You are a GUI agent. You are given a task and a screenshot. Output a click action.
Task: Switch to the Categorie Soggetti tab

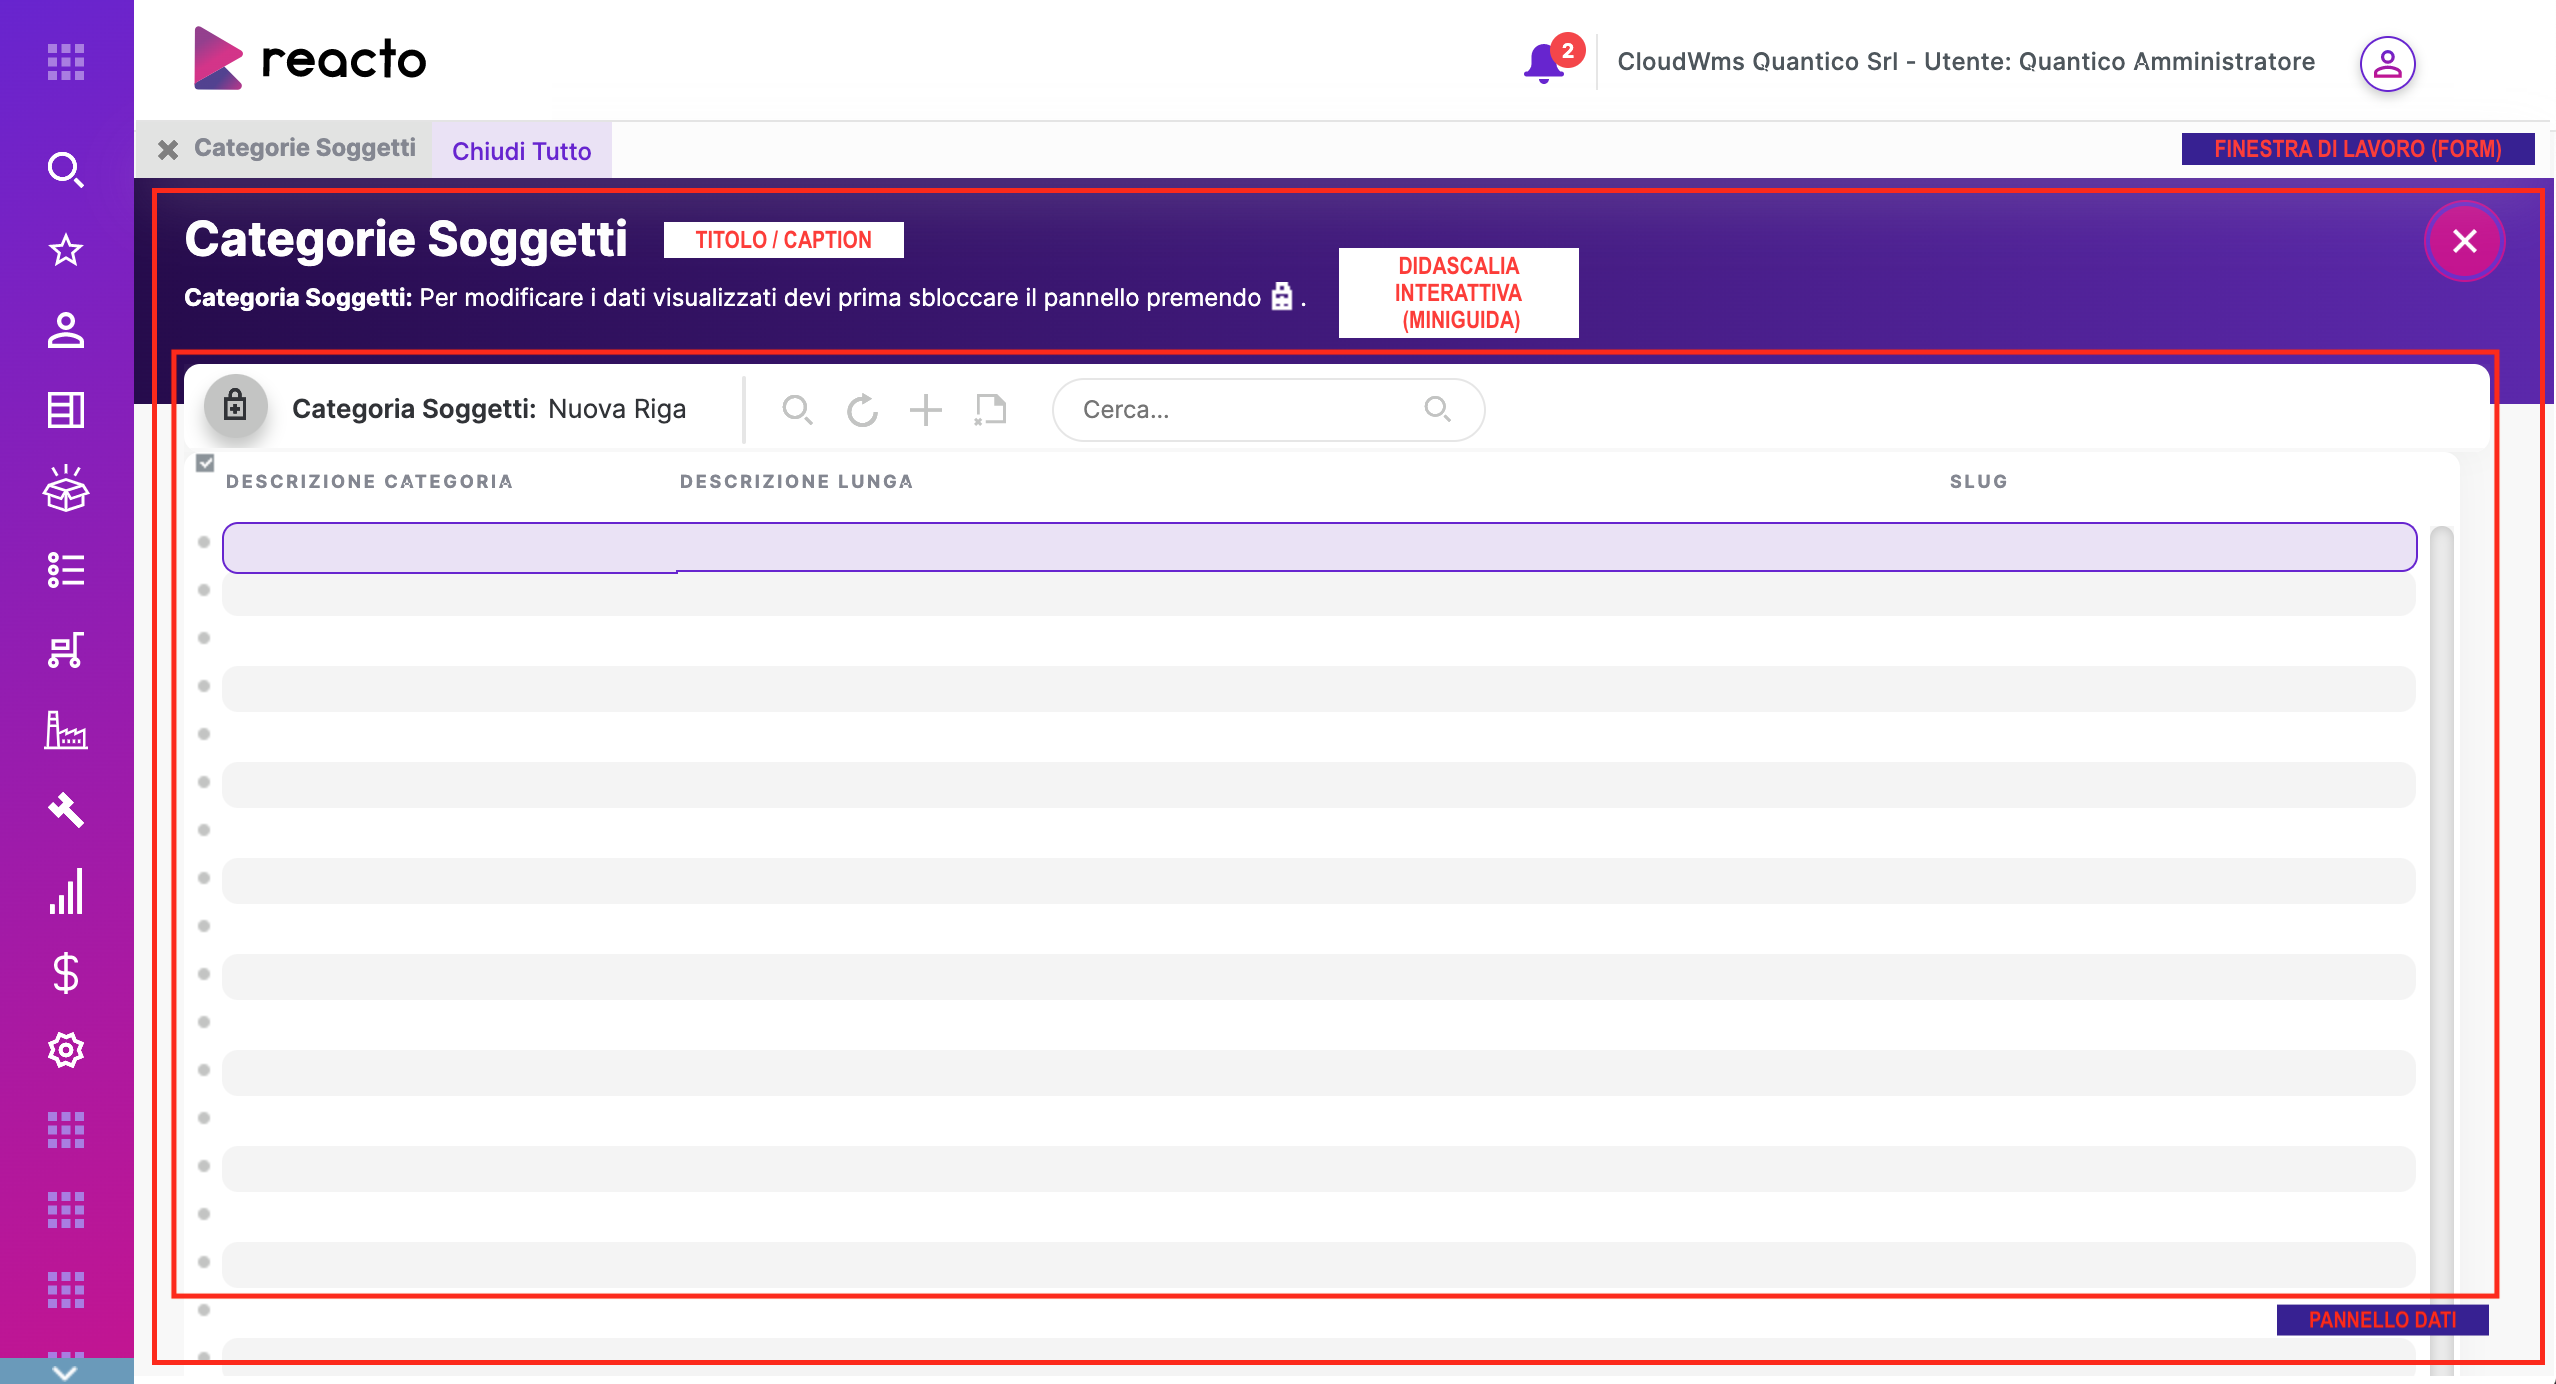click(x=304, y=148)
